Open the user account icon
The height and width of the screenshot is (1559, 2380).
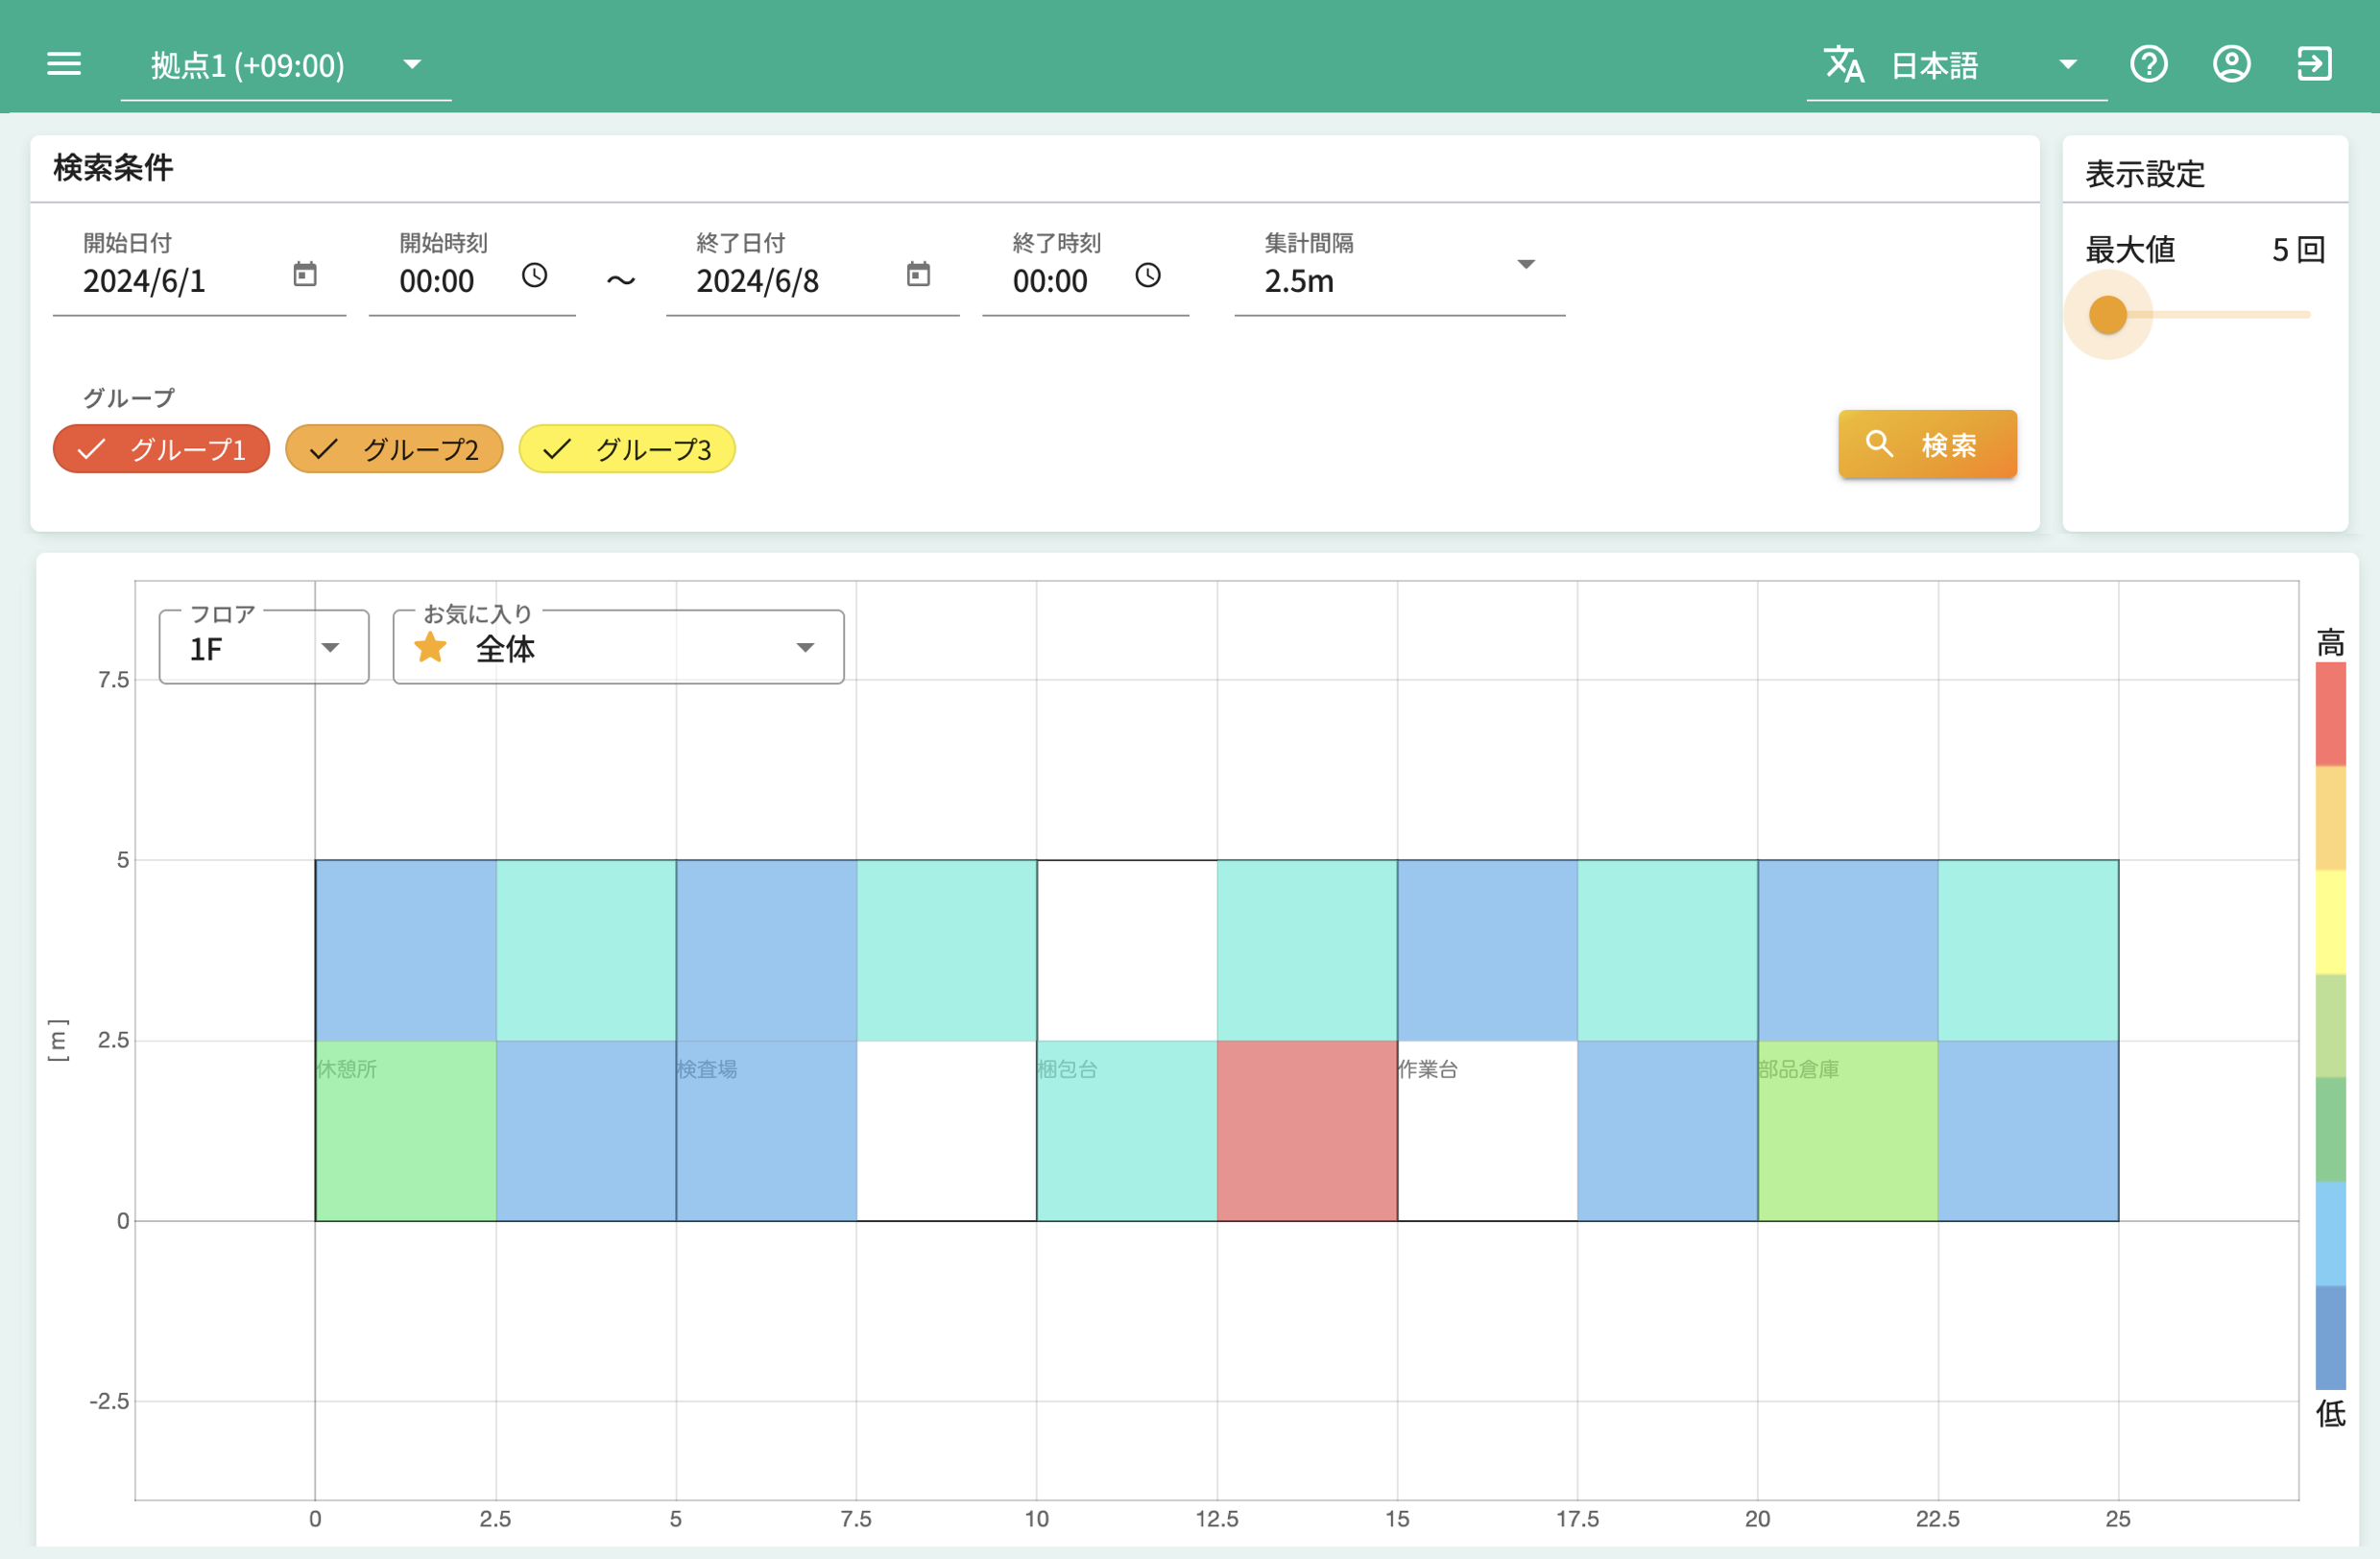point(2231,64)
